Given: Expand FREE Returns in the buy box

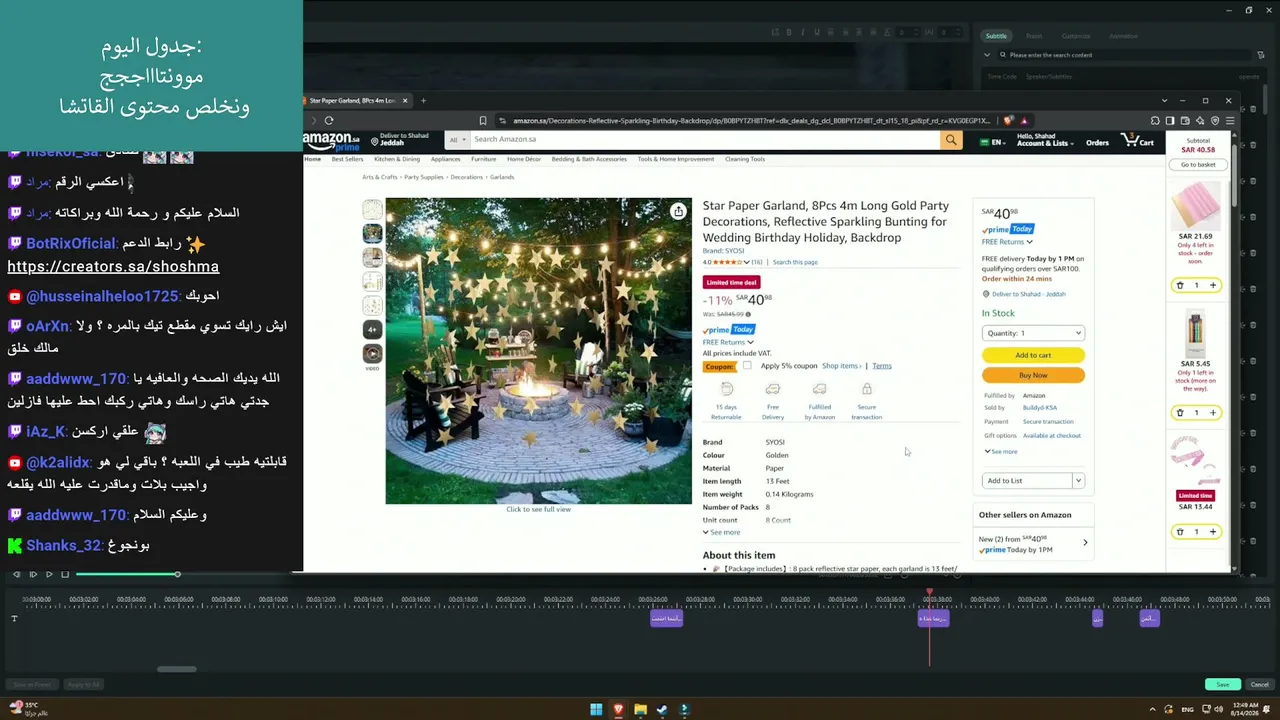Looking at the screenshot, I should click(1007, 242).
